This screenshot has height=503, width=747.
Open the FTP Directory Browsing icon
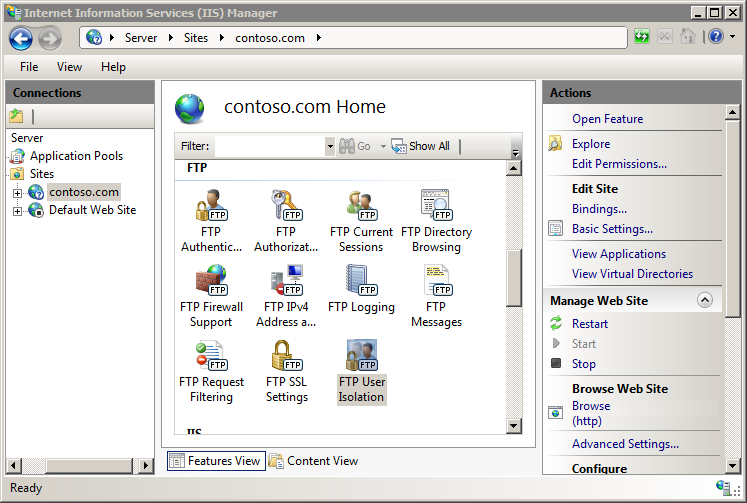click(436, 205)
